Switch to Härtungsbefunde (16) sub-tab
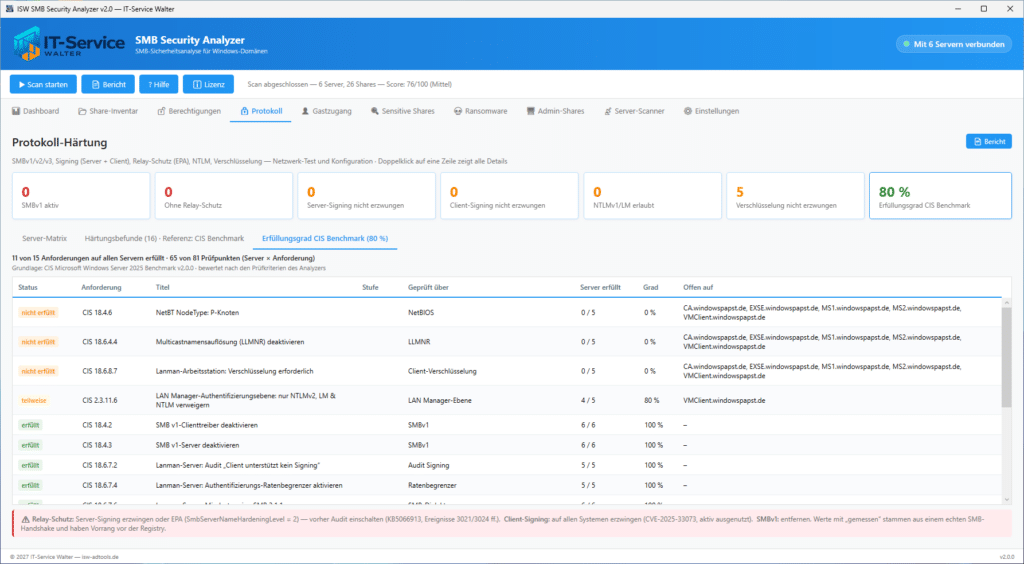 click(164, 238)
